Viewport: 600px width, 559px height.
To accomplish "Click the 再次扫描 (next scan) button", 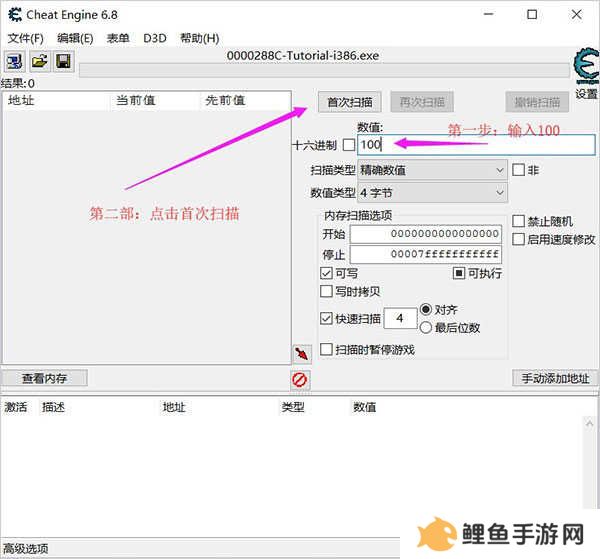I will click(422, 102).
